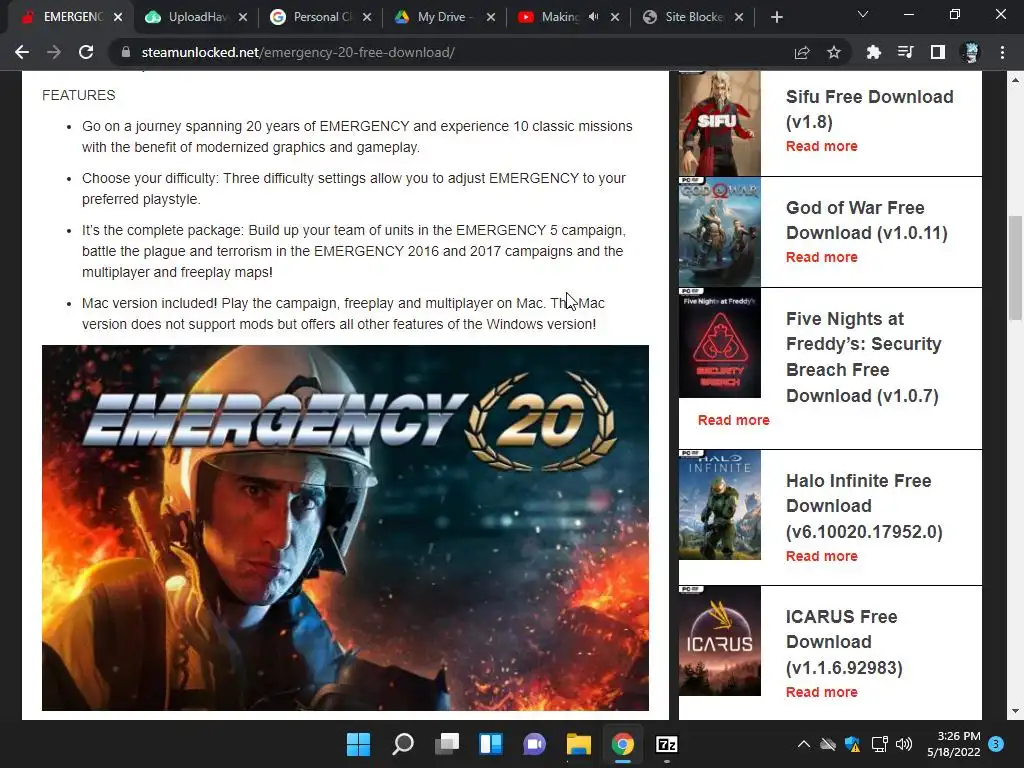Click the scrollbar down arrow
1024x768 pixels.
[1015, 711]
